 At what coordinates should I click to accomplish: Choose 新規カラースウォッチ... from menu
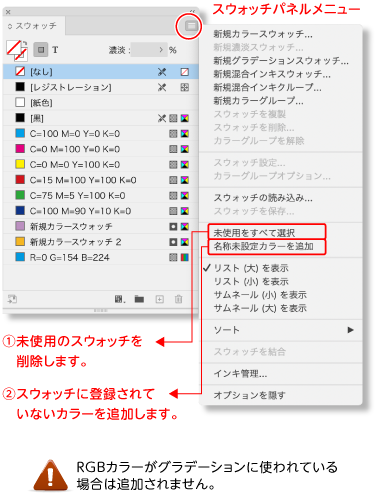click(x=263, y=34)
